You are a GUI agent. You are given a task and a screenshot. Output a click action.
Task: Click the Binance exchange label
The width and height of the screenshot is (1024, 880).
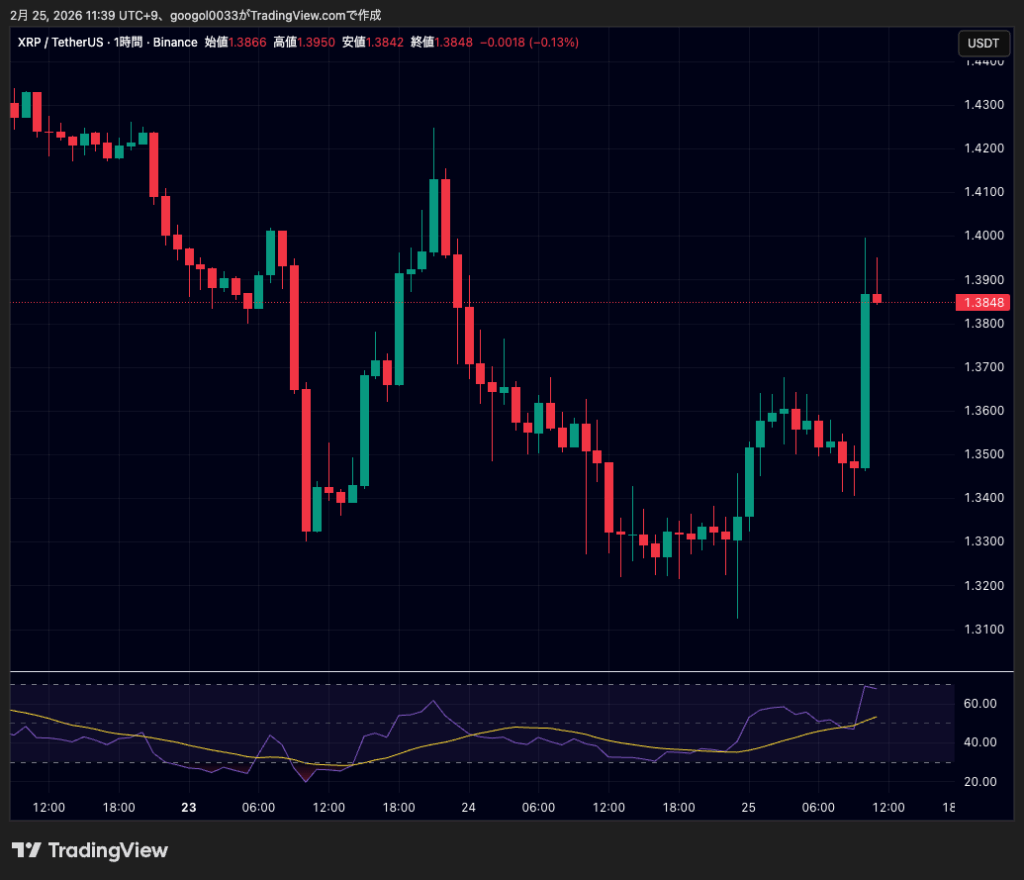point(175,42)
